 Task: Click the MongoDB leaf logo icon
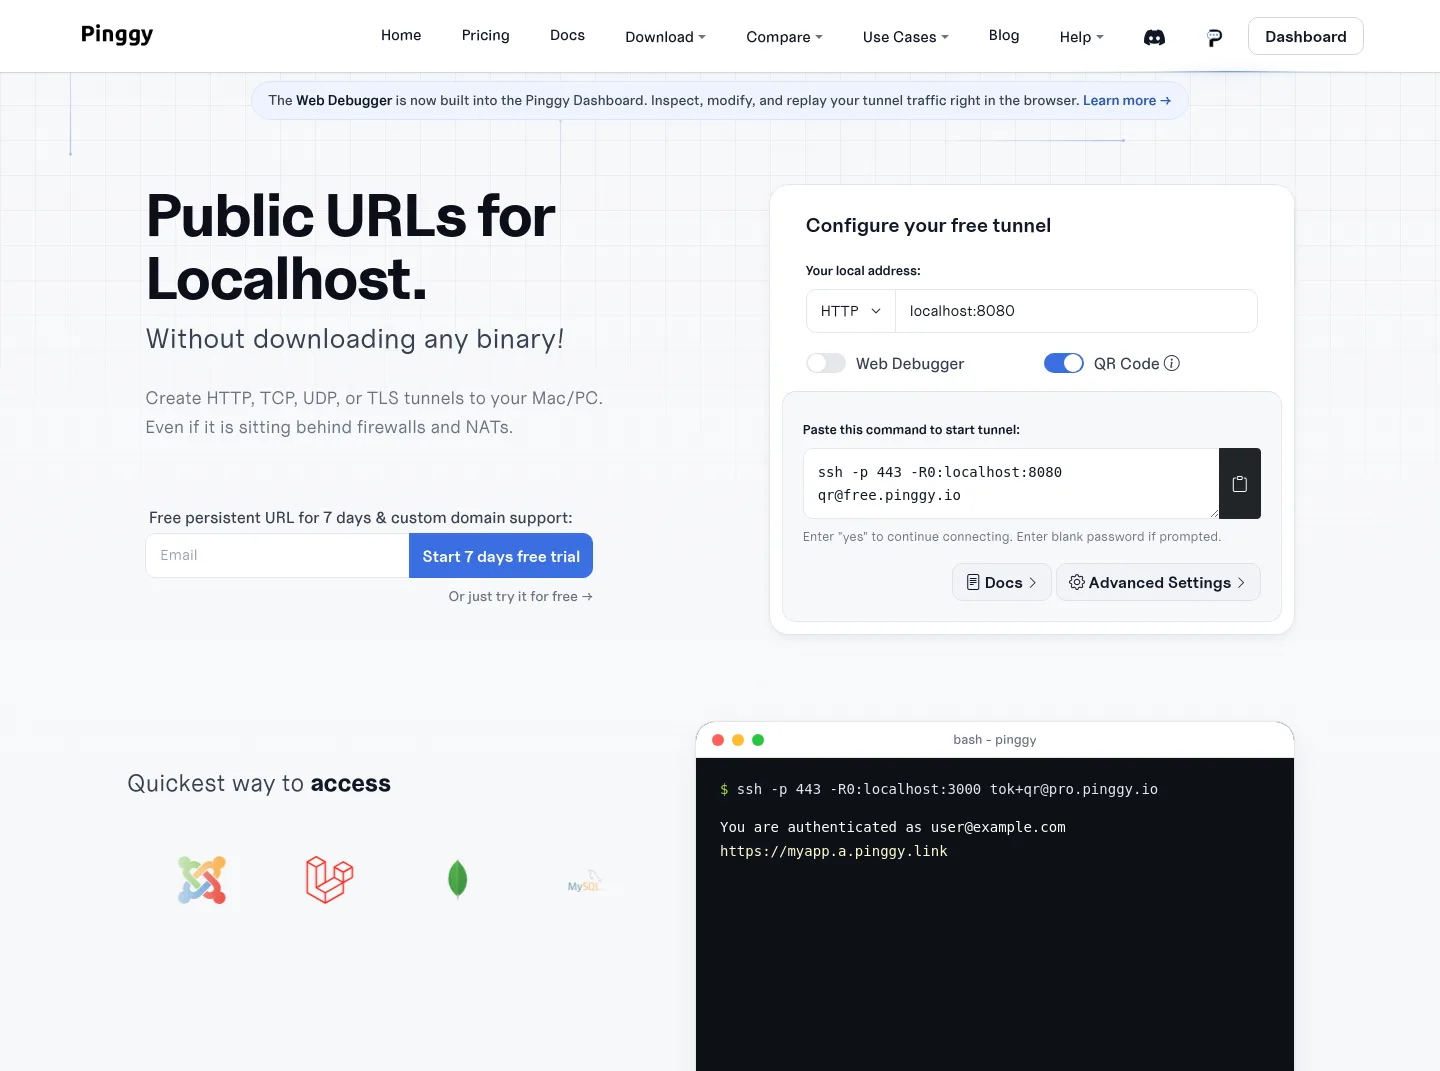coord(458,880)
